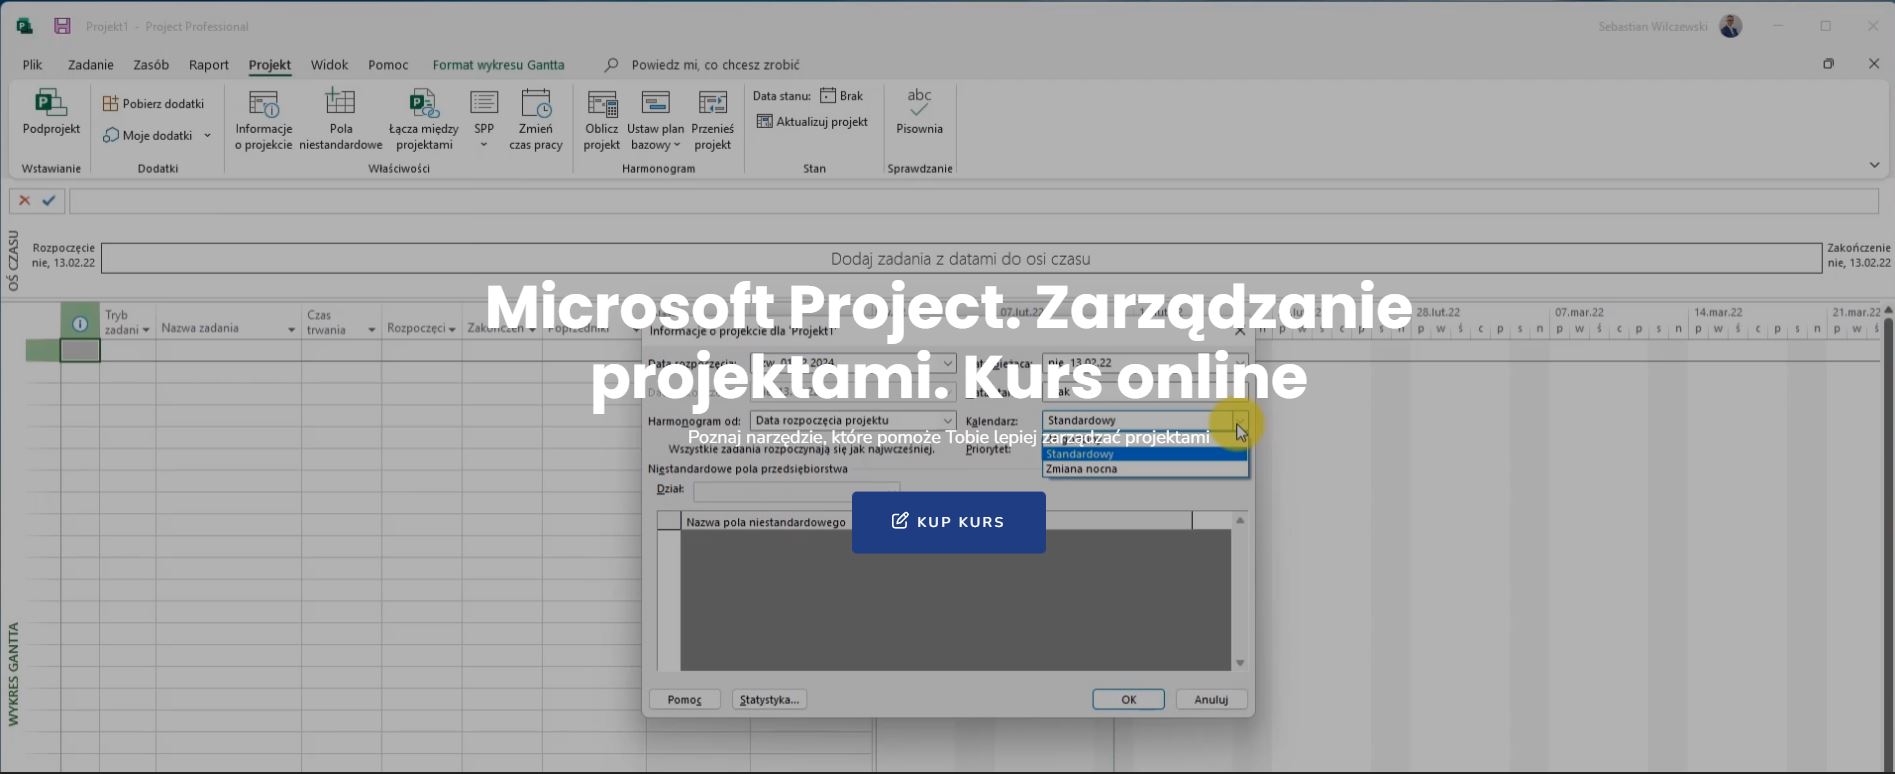Open the Nazwa zadania column filter
Image resolution: width=1895 pixels, height=774 pixels.
292,330
